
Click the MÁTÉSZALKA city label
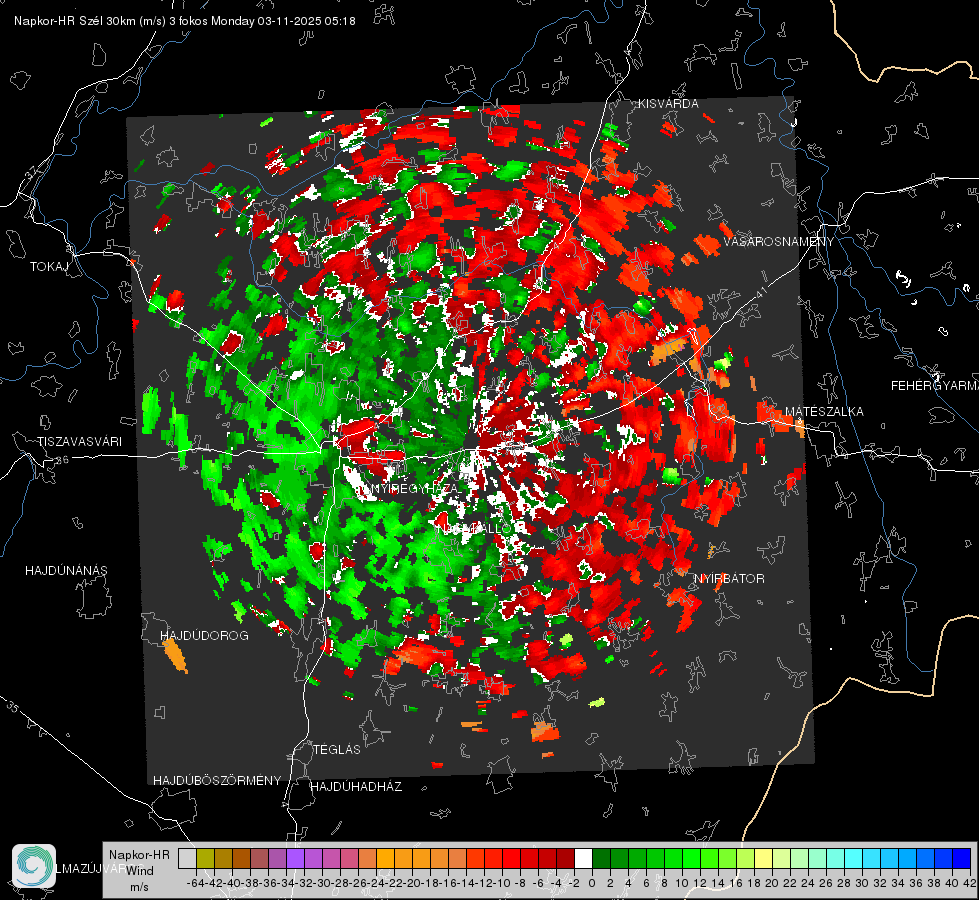[824, 411]
